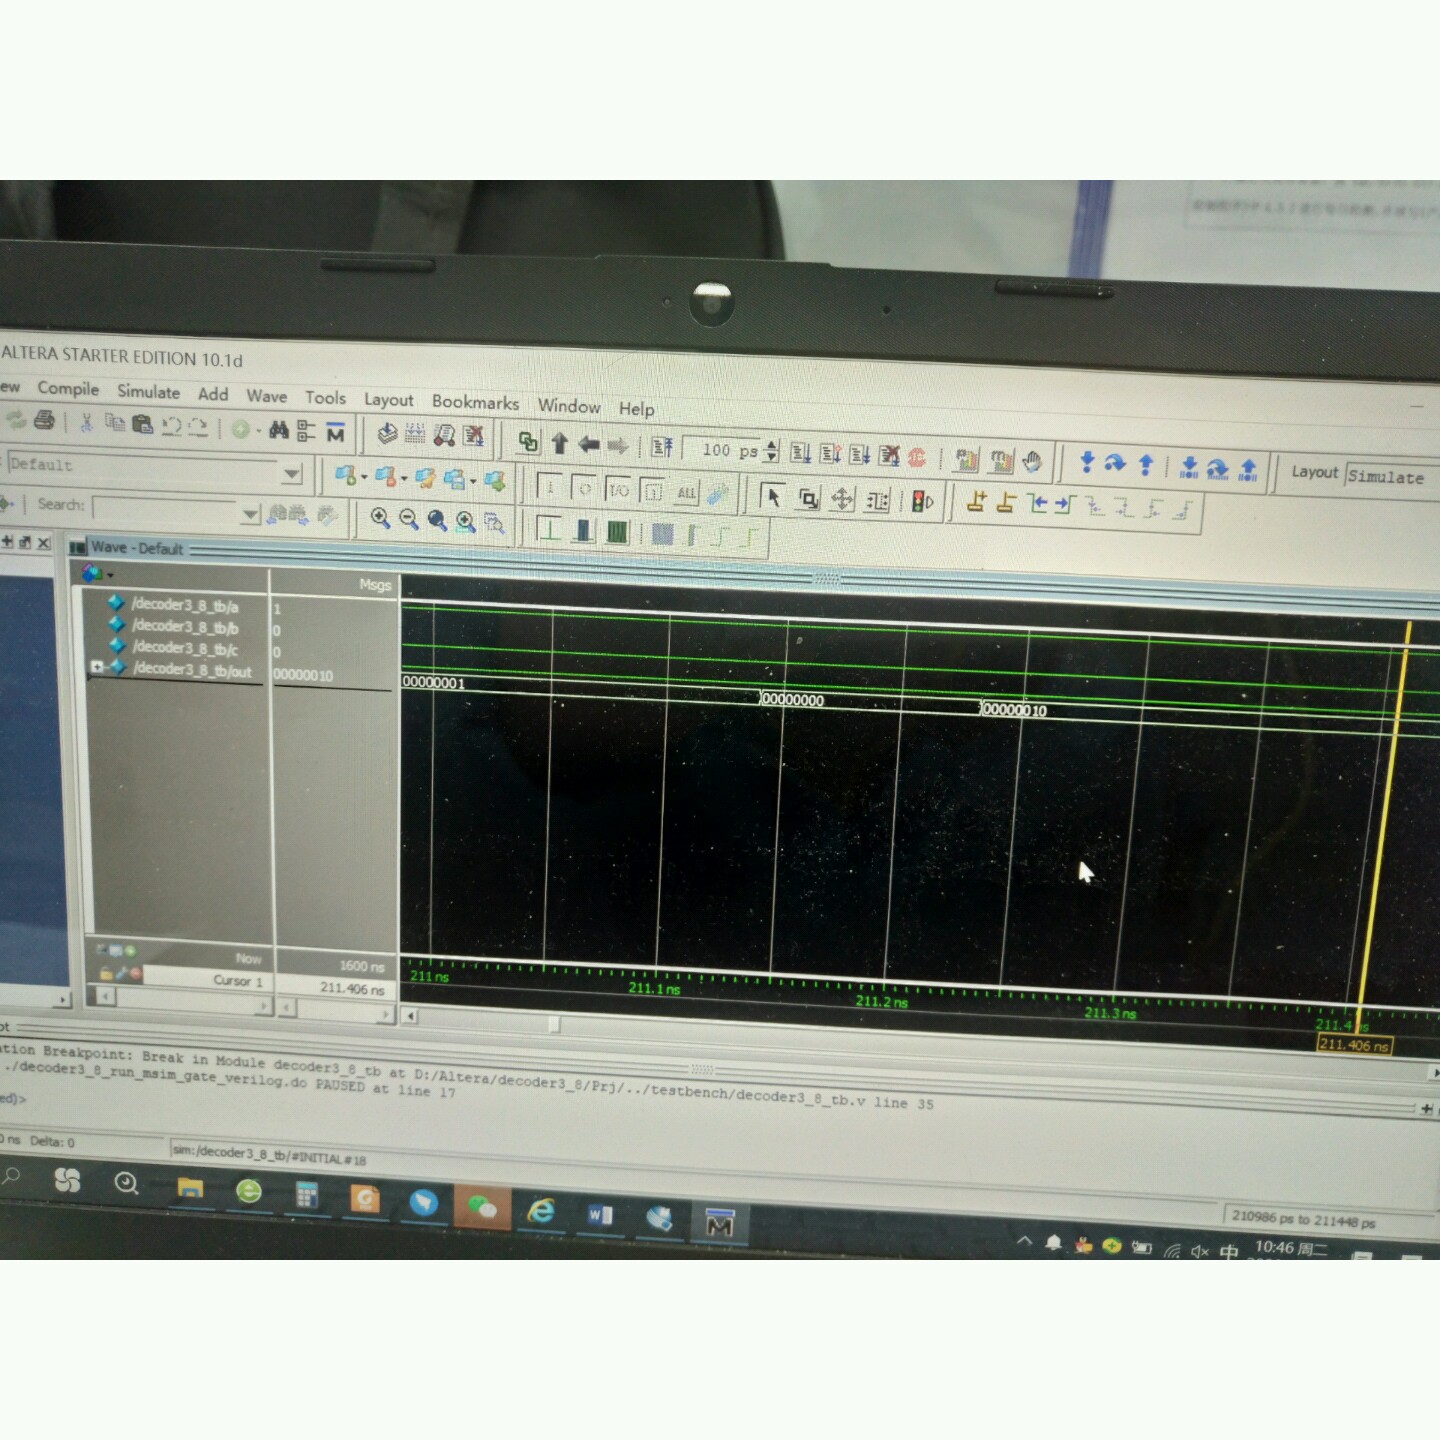
Task: Click the Restart simulation icon
Action: click(x=661, y=447)
